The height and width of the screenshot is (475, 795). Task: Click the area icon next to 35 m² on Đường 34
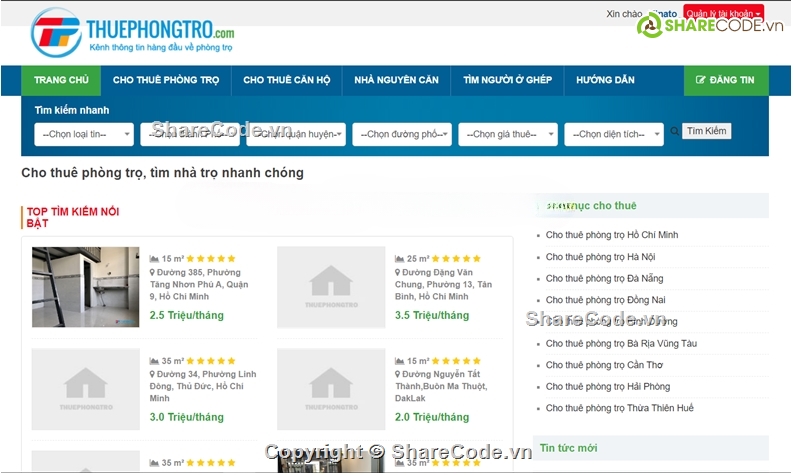pos(154,361)
